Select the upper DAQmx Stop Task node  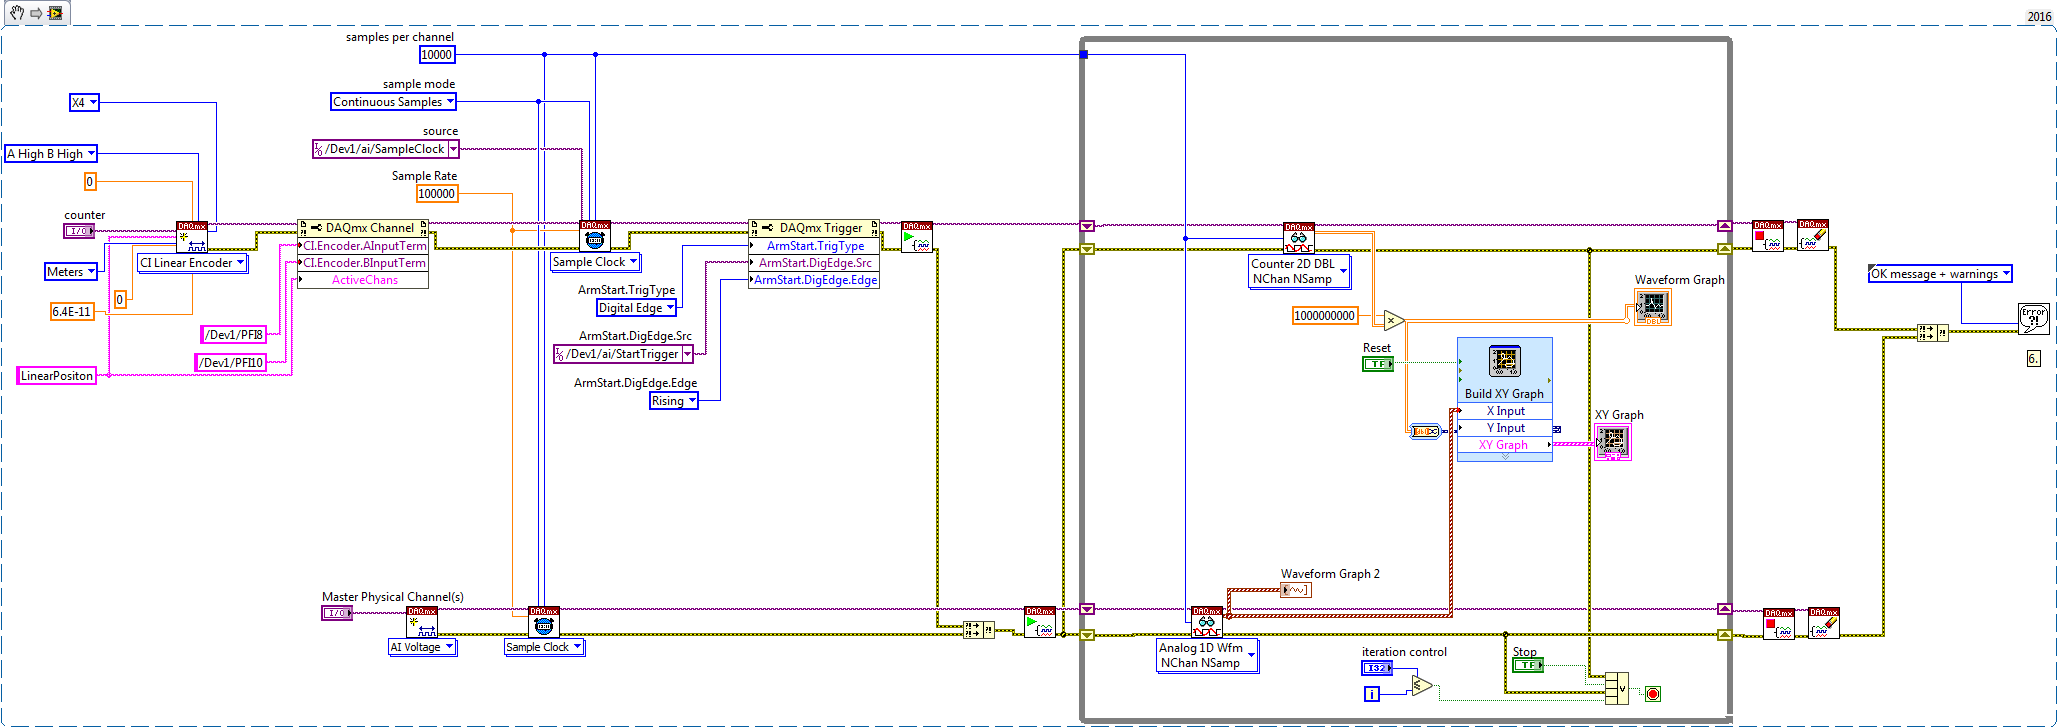tap(1768, 236)
